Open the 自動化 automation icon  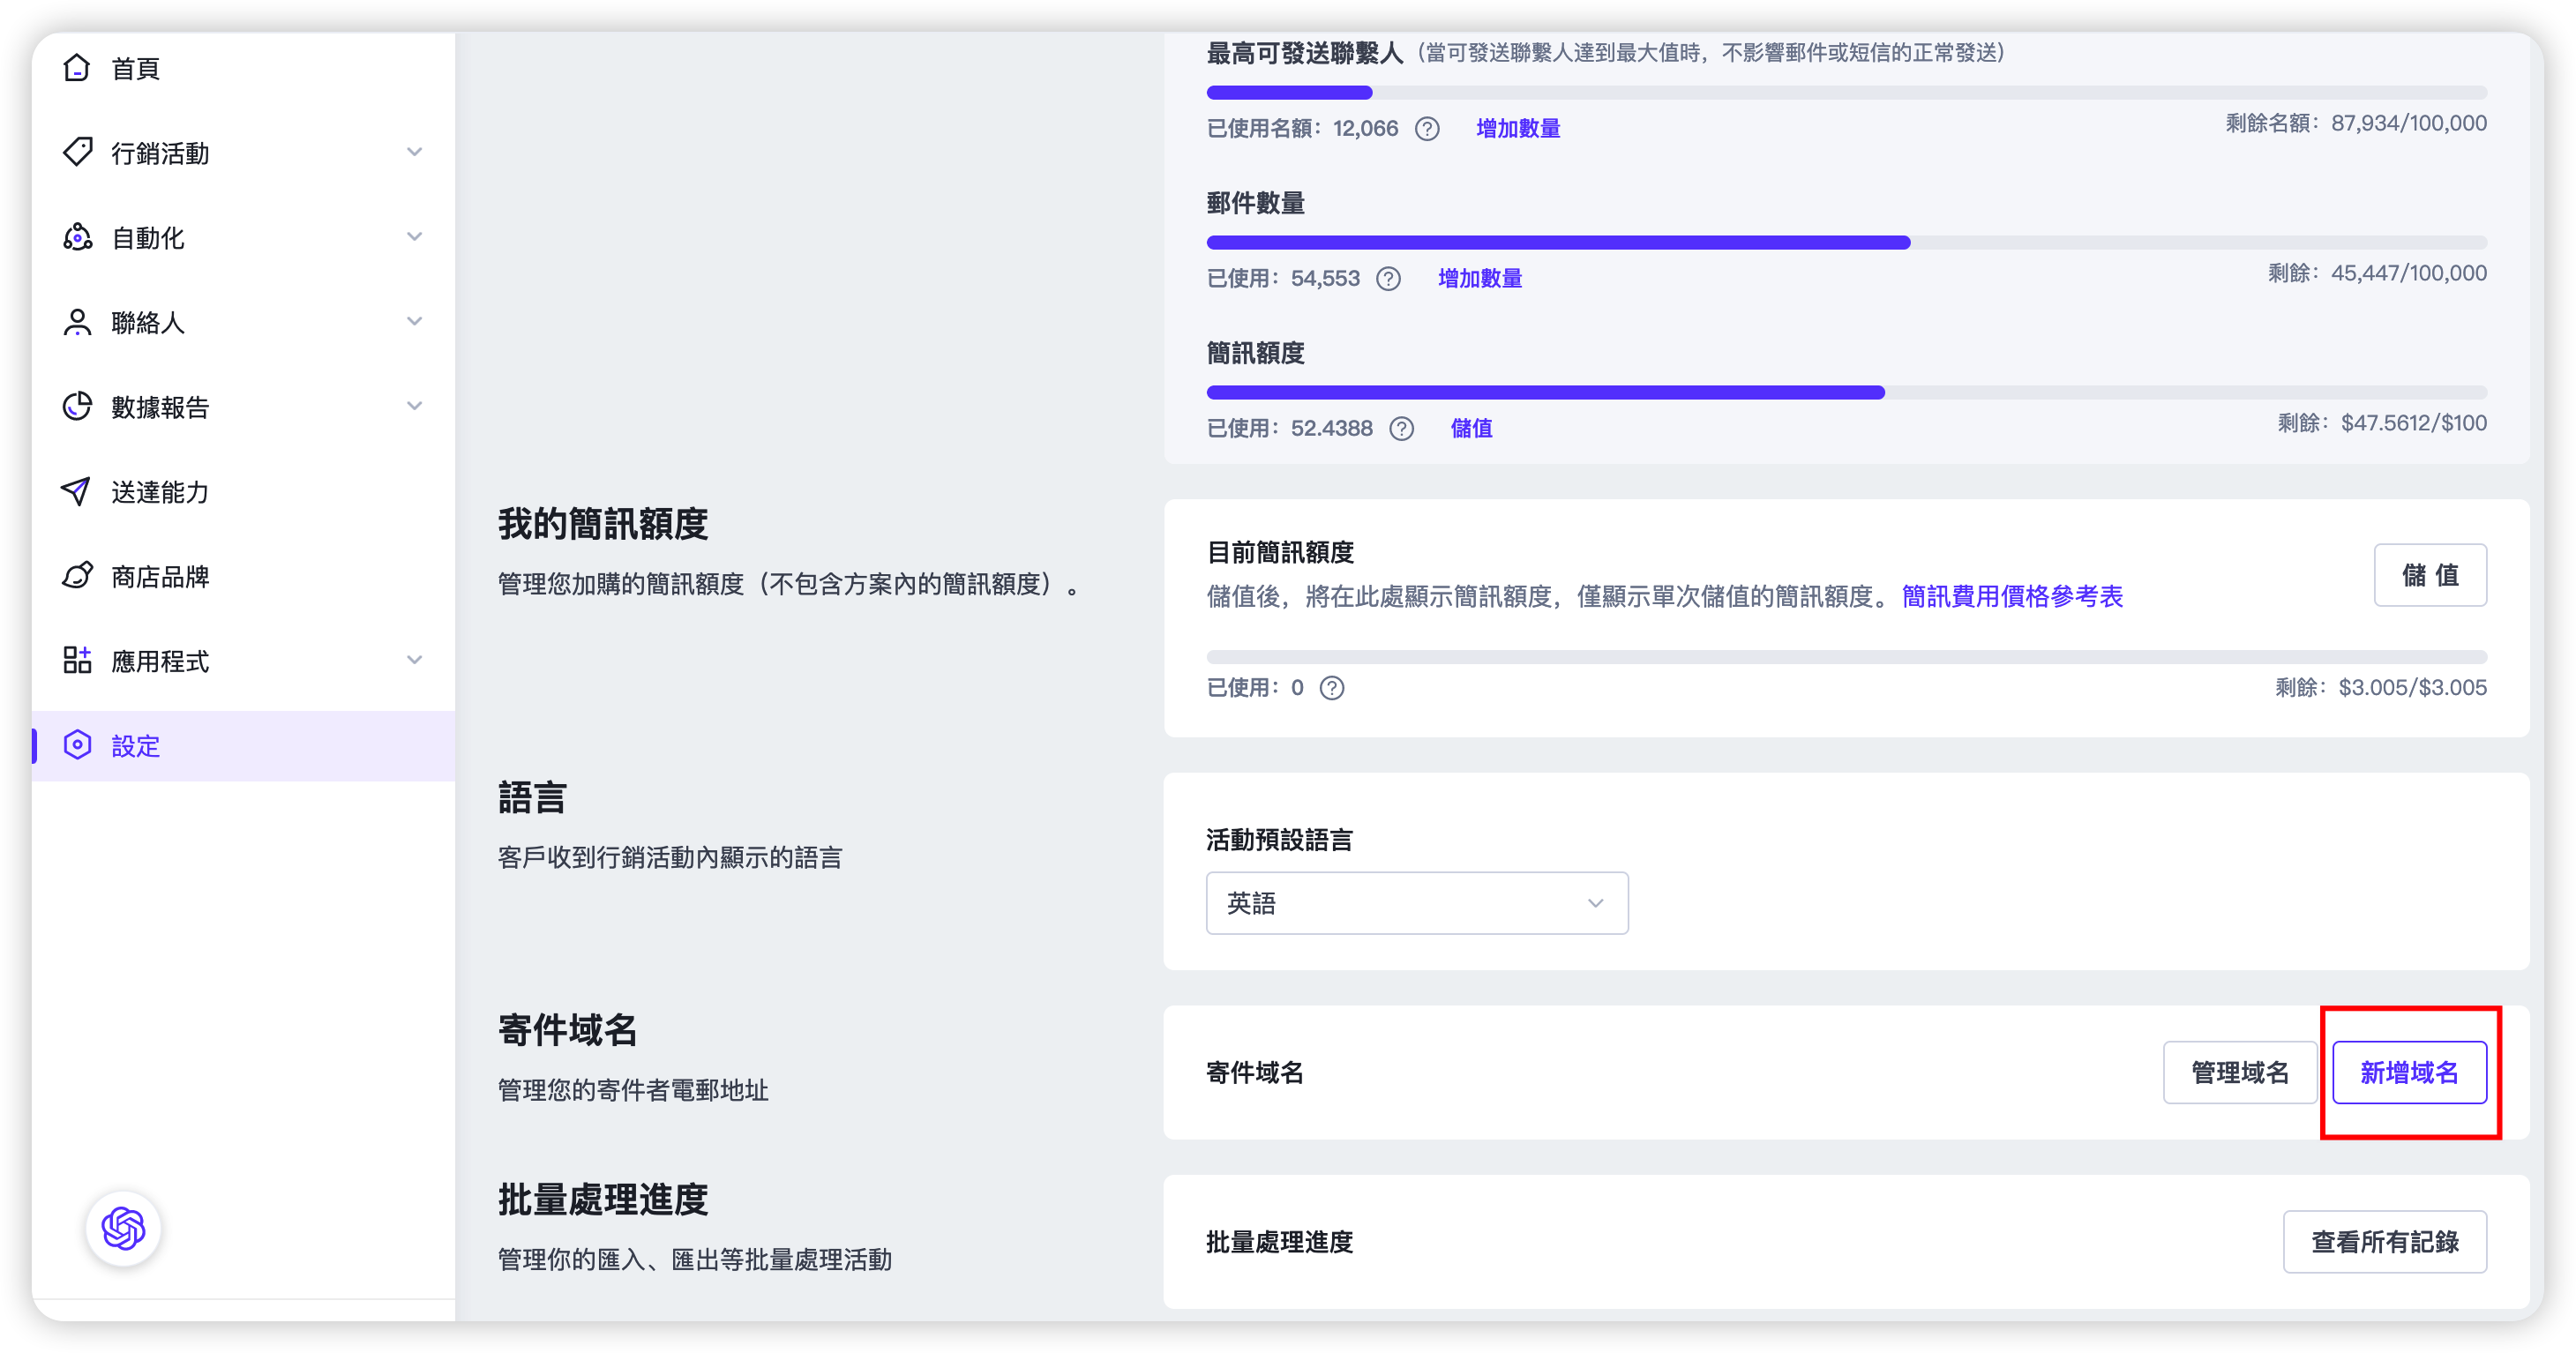(x=78, y=237)
